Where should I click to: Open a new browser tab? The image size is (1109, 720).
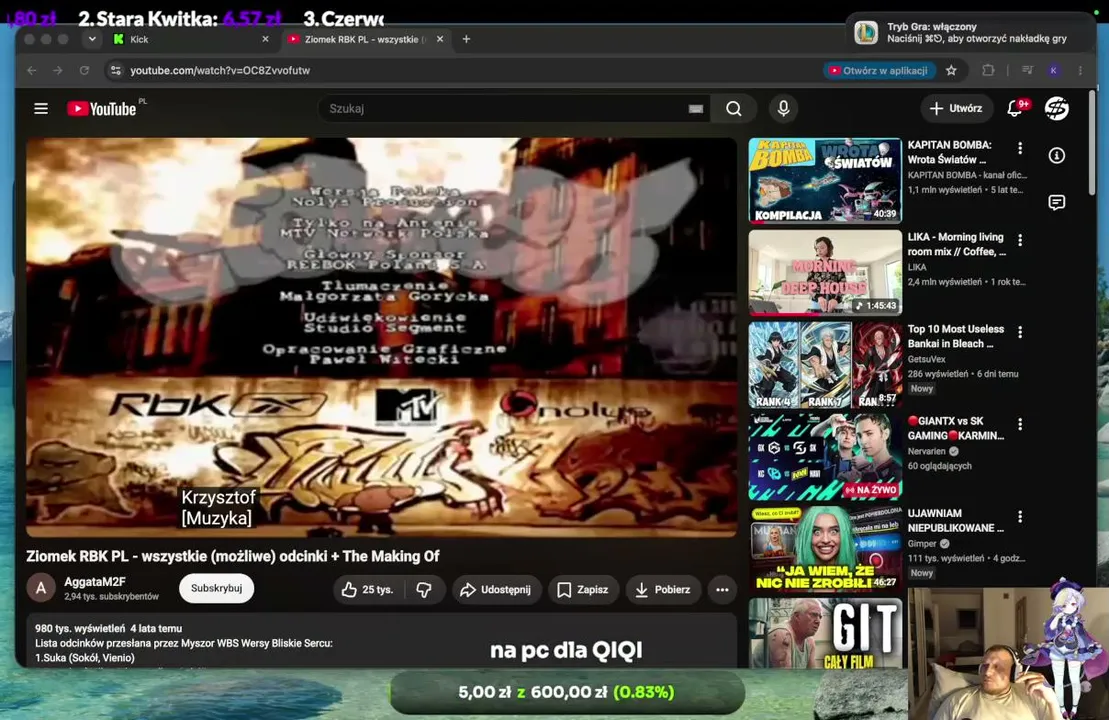(466, 39)
